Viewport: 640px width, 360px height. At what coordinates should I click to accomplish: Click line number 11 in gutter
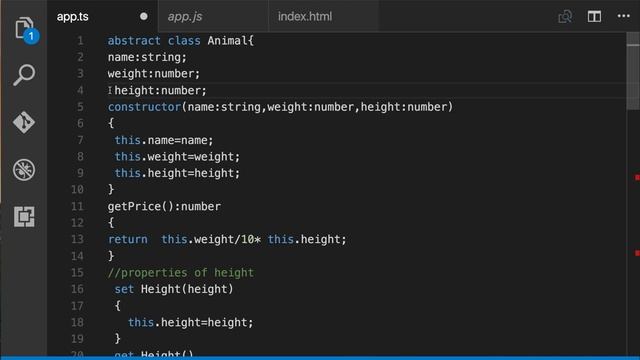click(78, 207)
